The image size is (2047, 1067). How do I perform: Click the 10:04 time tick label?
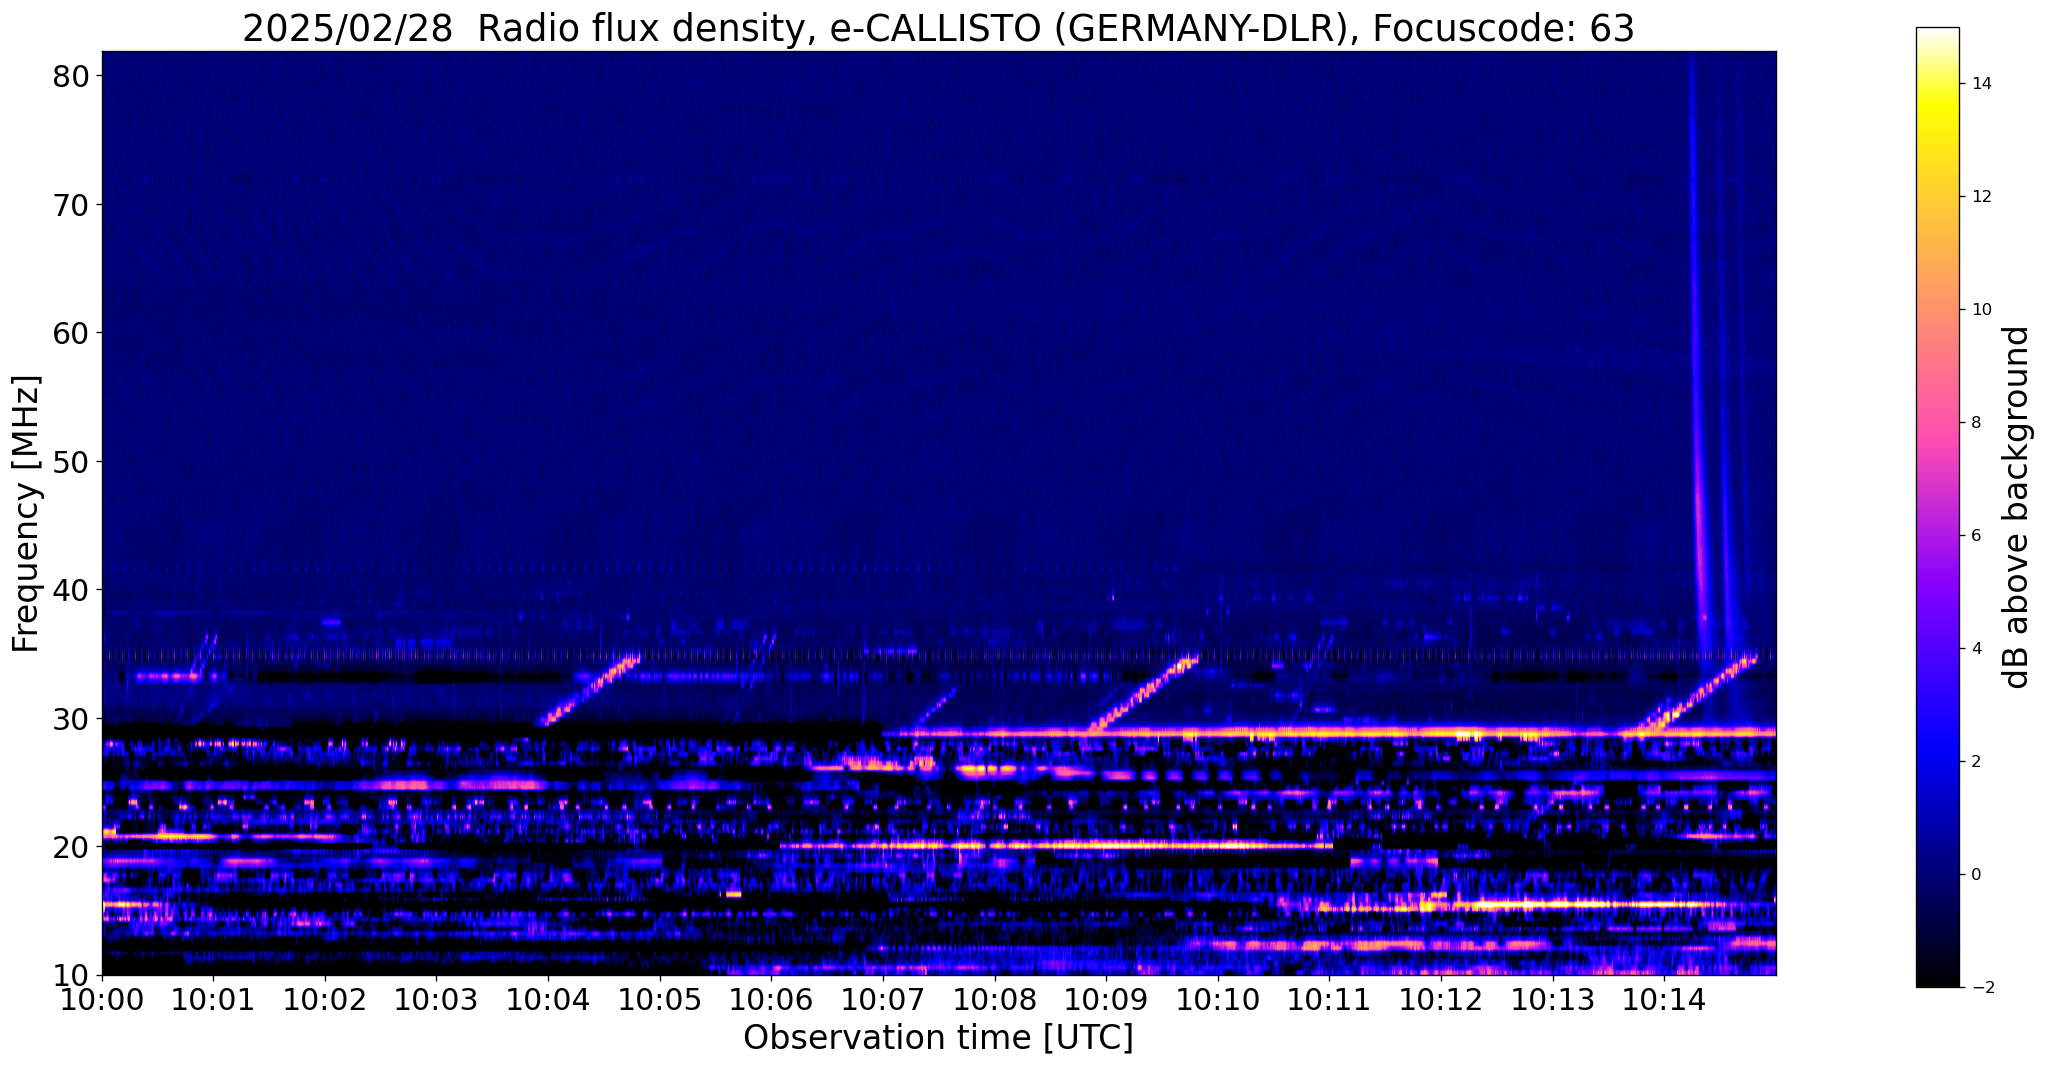click(x=548, y=998)
